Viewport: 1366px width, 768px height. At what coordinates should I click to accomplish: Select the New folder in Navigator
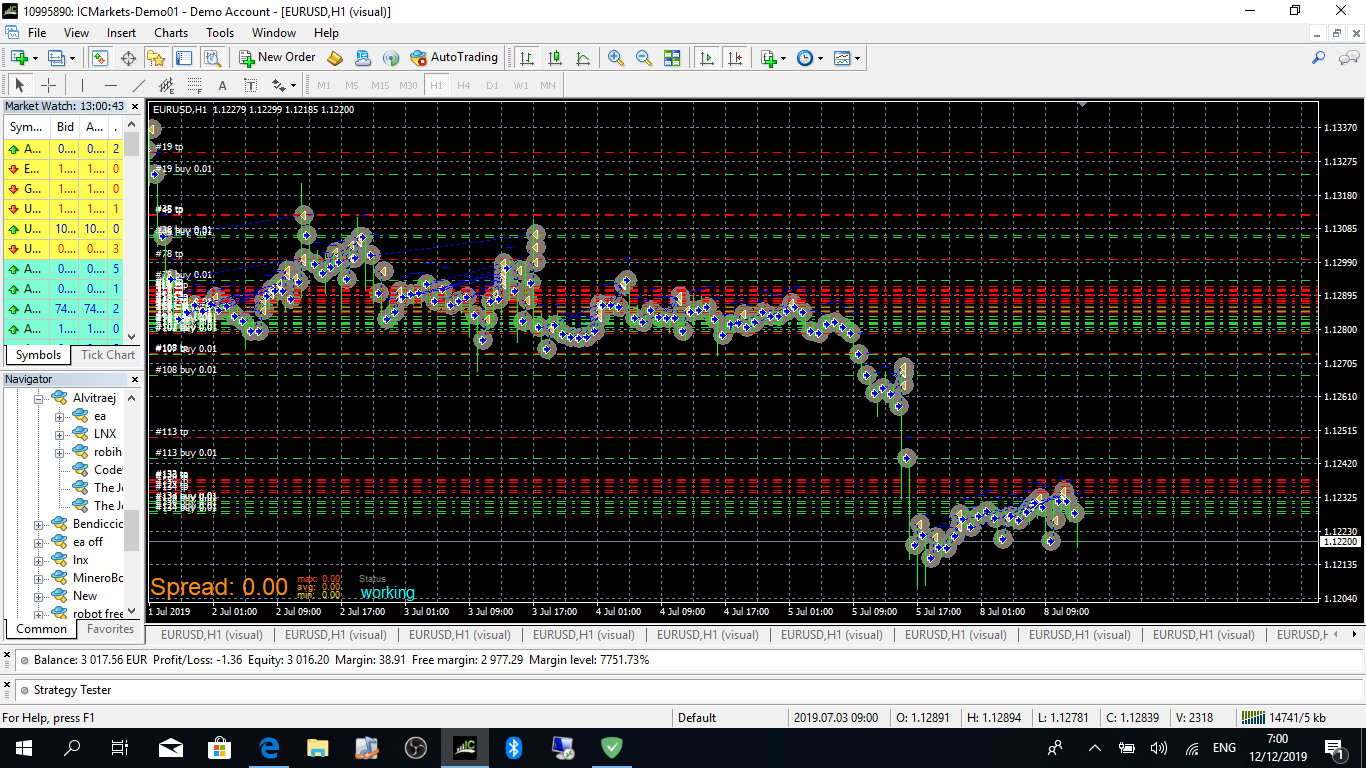[x=85, y=596]
